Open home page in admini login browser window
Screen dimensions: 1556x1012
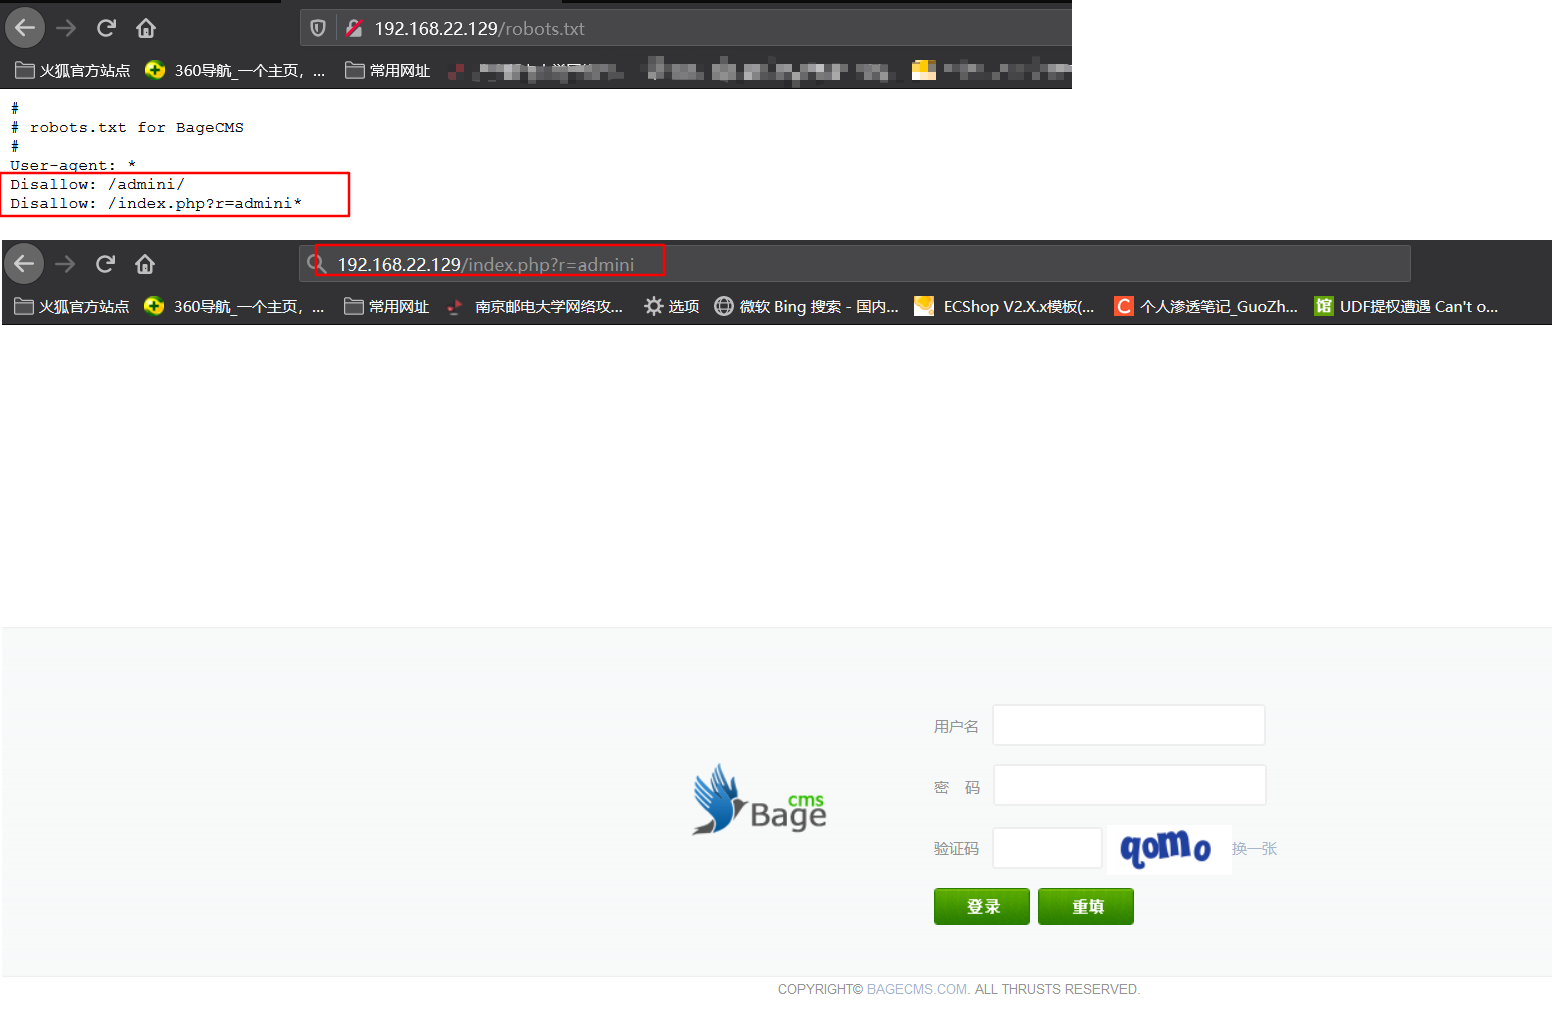point(145,264)
